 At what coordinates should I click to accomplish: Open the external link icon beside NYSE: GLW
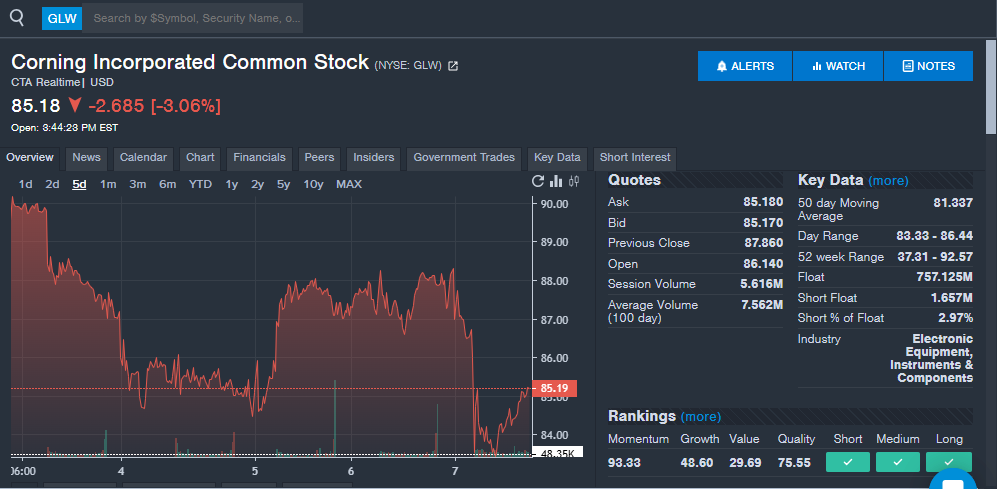pos(453,66)
